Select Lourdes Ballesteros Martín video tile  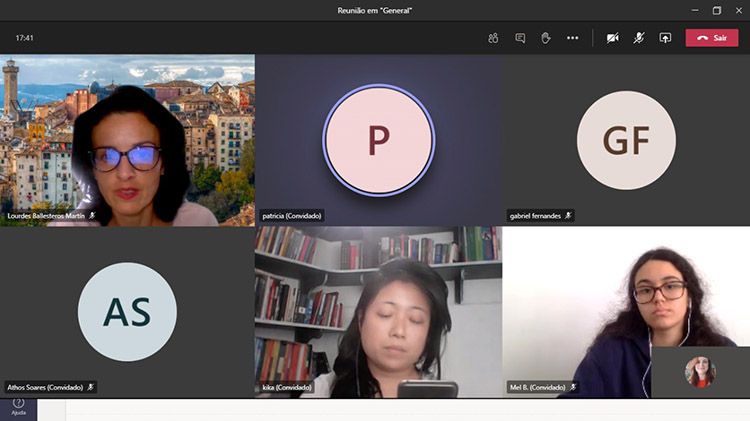pos(127,140)
